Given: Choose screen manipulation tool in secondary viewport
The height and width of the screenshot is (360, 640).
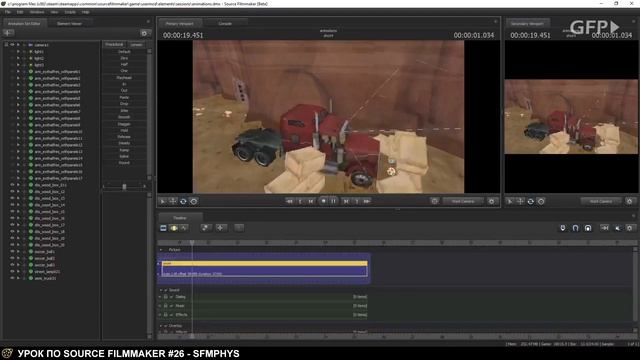Looking at the screenshot, I should click(541, 201).
